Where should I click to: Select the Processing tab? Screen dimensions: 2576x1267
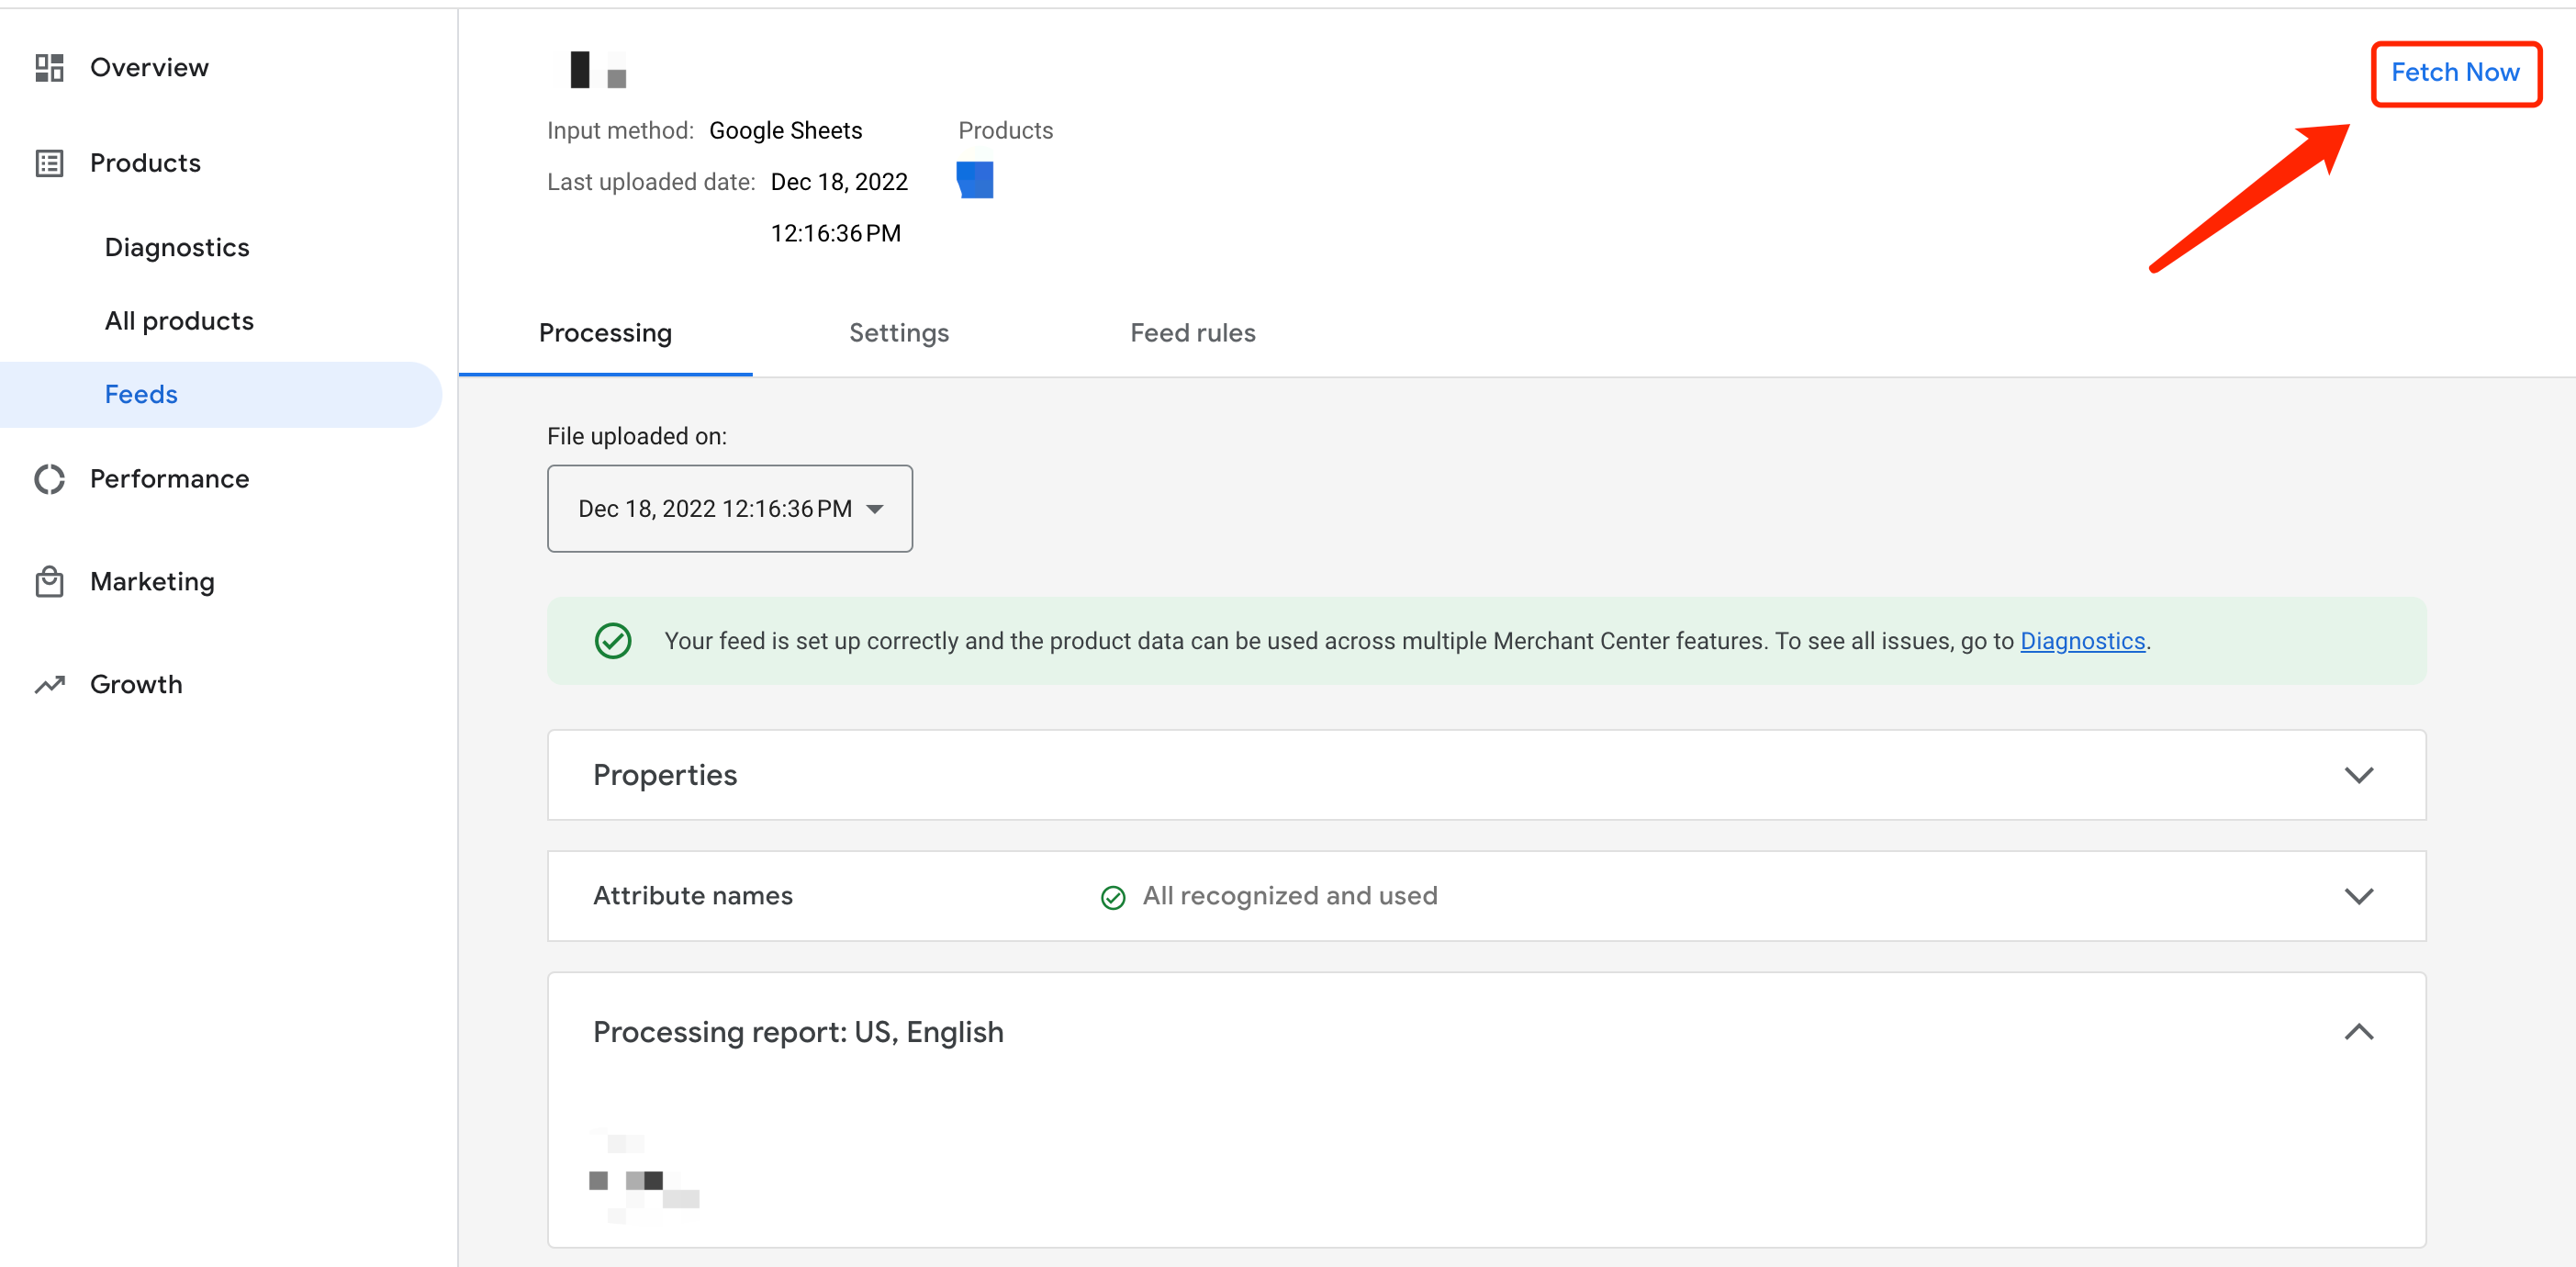[x=605, y=333]
